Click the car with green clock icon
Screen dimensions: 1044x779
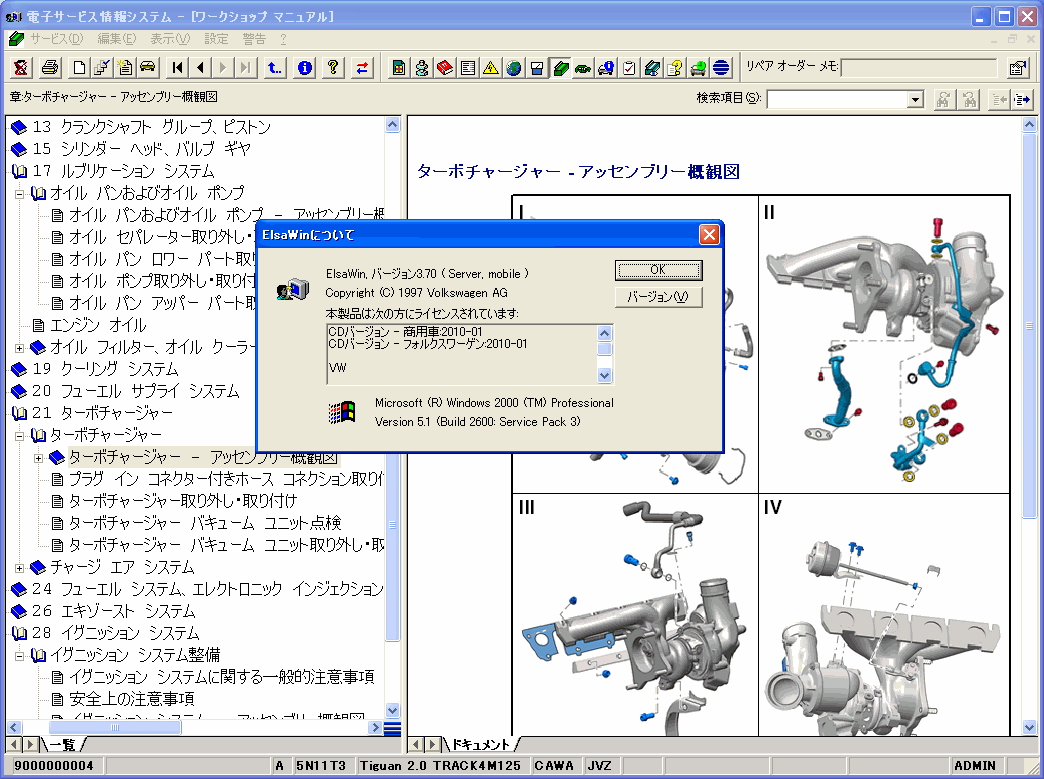(x=698, y=67)
